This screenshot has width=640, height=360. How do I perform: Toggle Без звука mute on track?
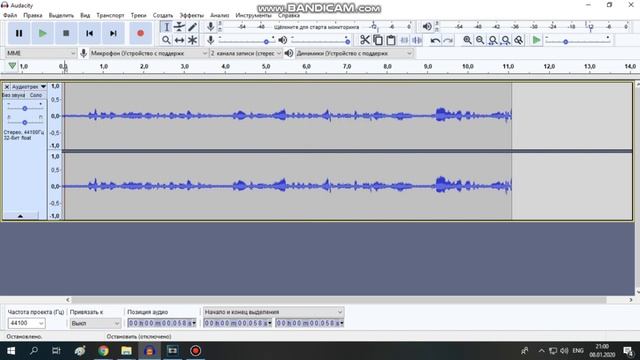point(13,95)
